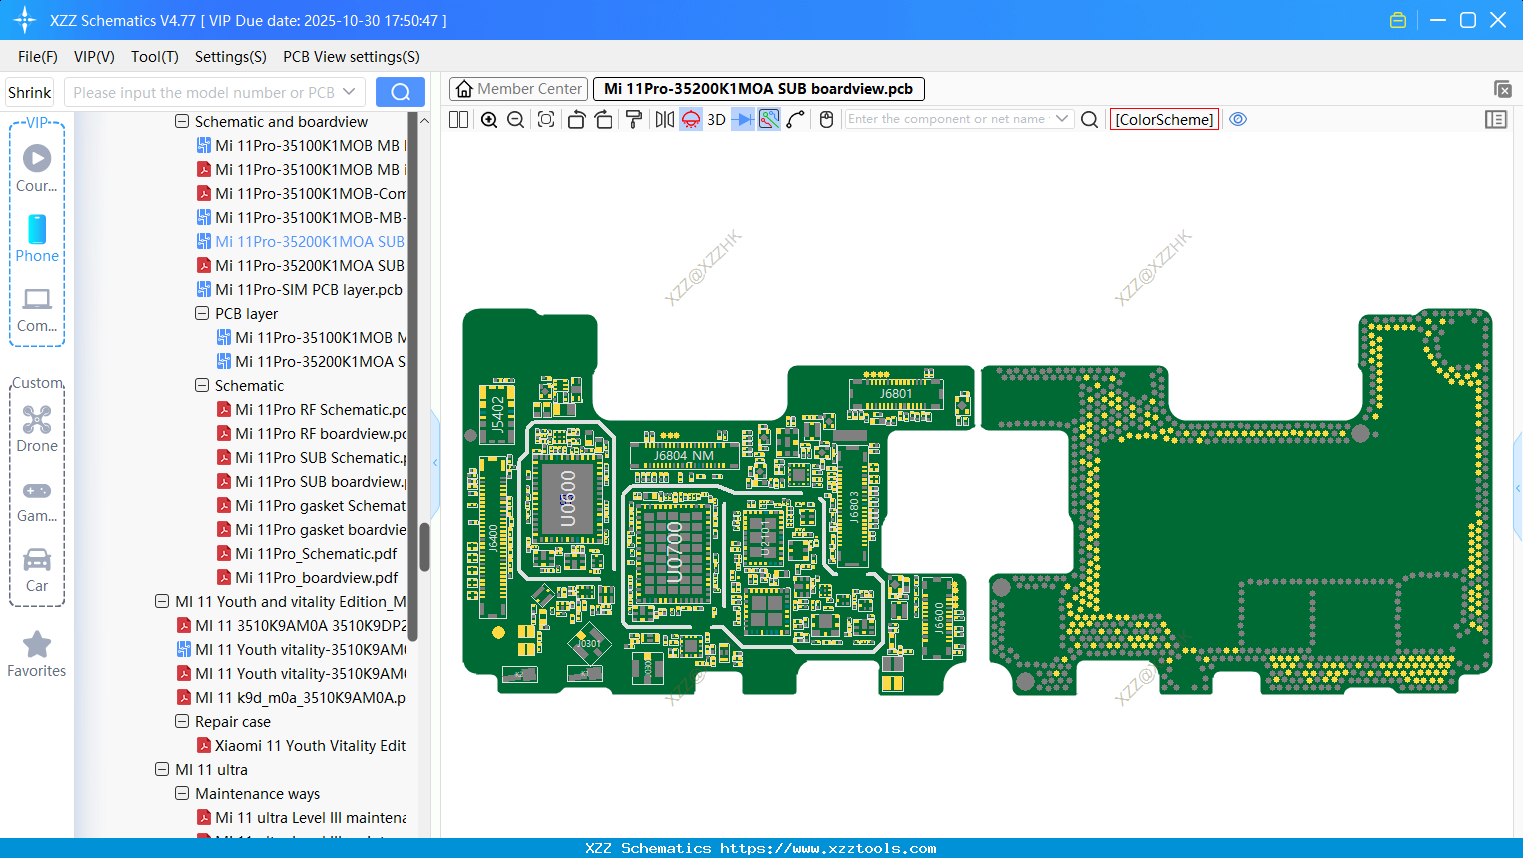Viewport: 1523px width, 858px height.
Task: Click the Shrink button
Action: tap(29, 92)
